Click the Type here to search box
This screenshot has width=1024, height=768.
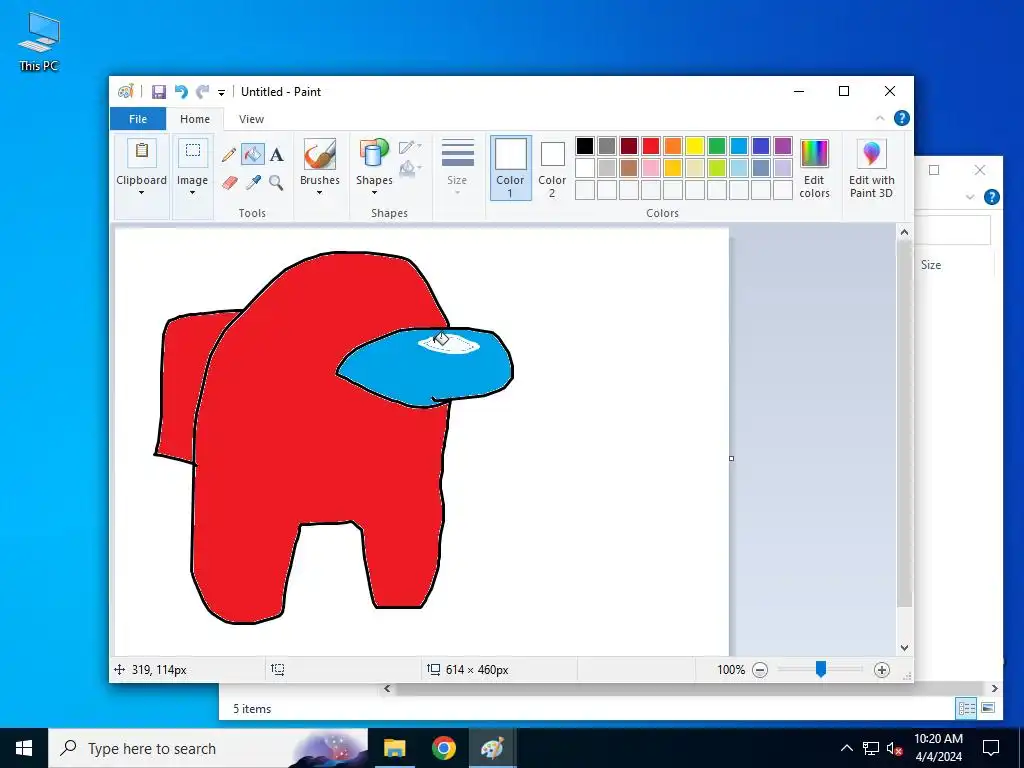(x=208, y=748)
